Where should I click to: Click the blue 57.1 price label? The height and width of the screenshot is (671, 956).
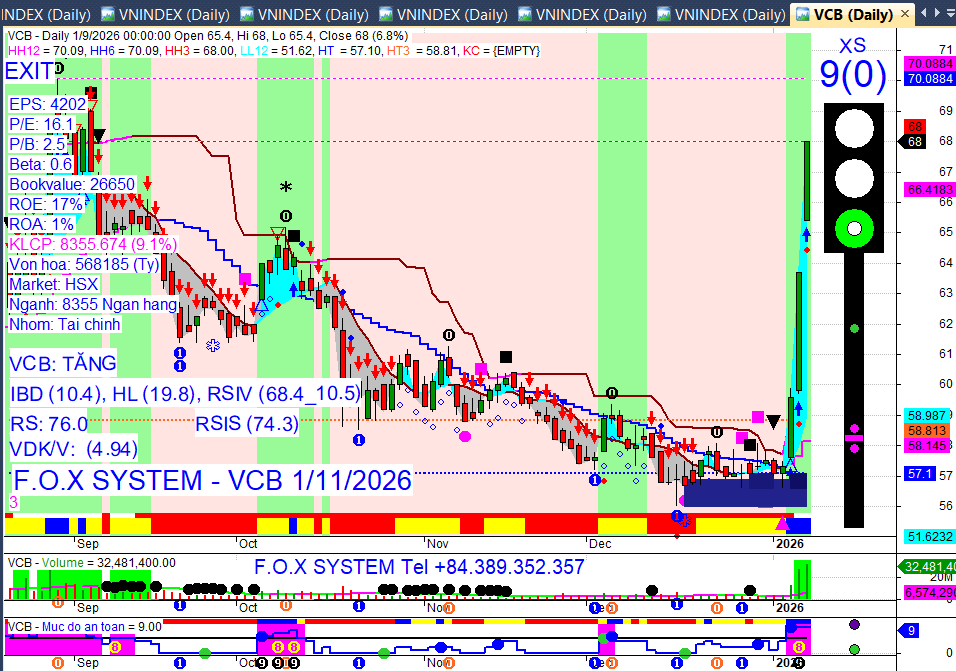919,474
